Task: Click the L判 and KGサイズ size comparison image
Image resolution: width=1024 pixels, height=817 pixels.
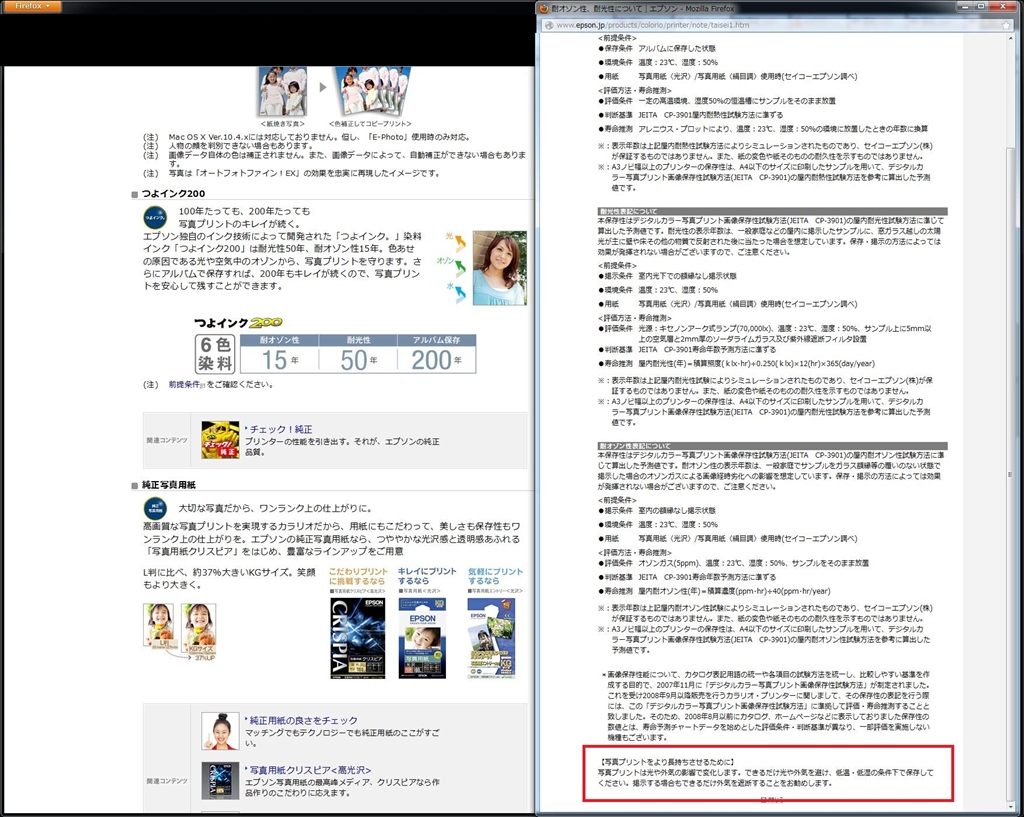Action: [x=180, y=631]
